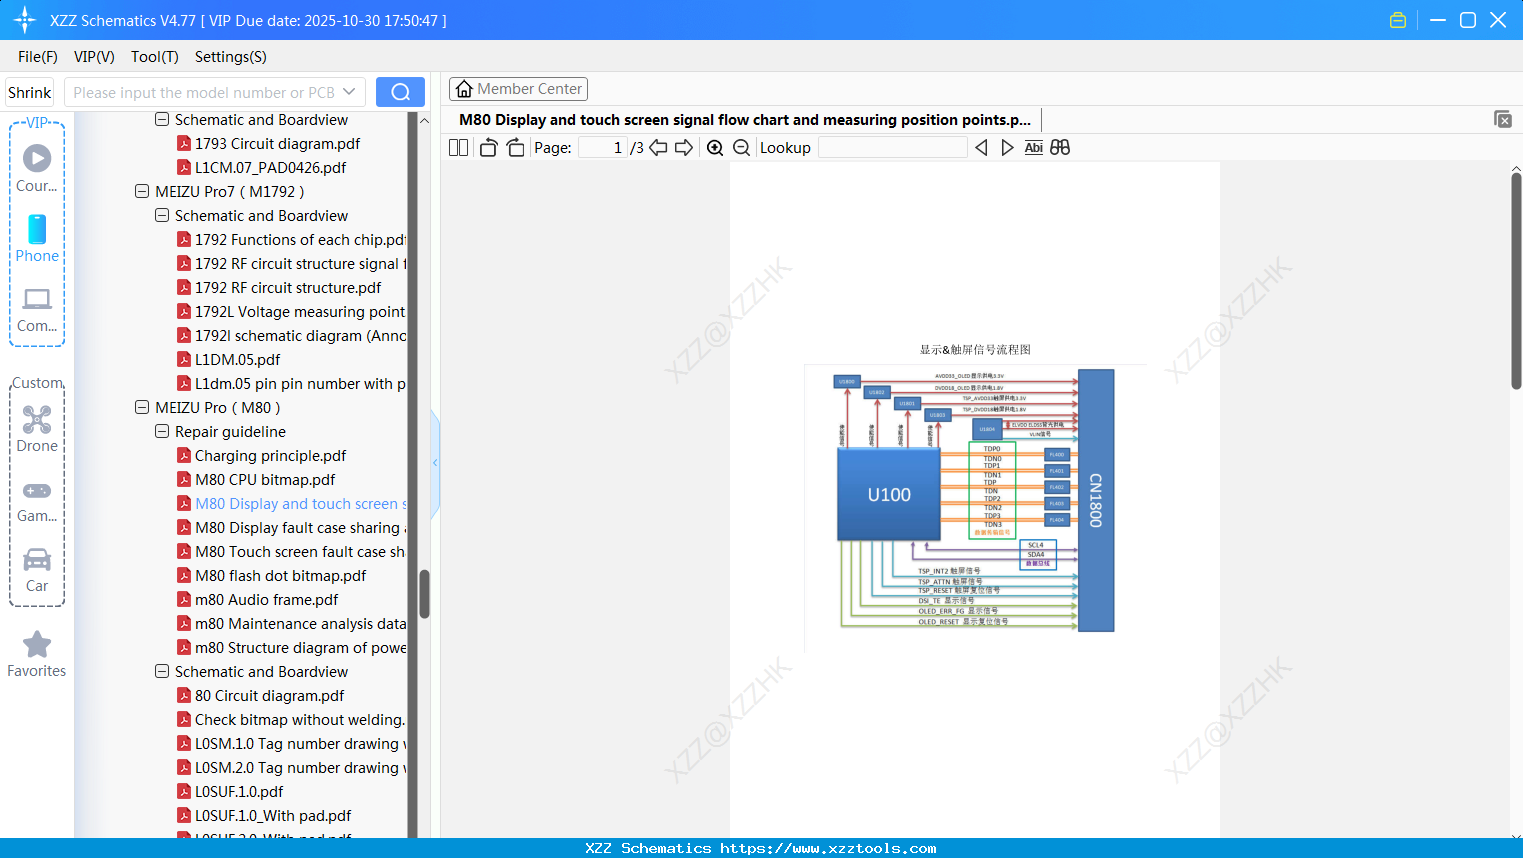Open 1792 RF circuit structure signal file
1523x858 pixels.
[x=292, y=263]
